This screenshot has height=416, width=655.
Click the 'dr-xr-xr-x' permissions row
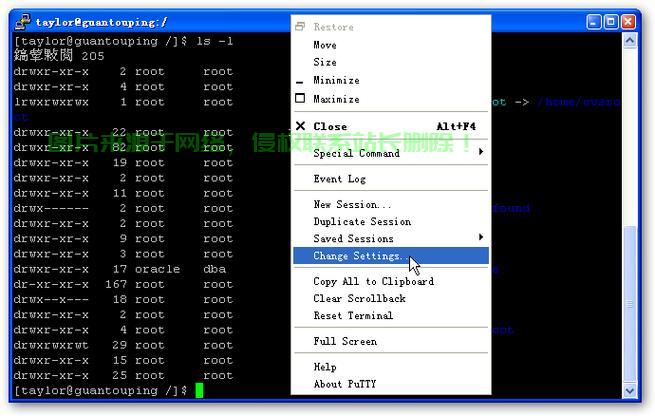tap(51, 284)
